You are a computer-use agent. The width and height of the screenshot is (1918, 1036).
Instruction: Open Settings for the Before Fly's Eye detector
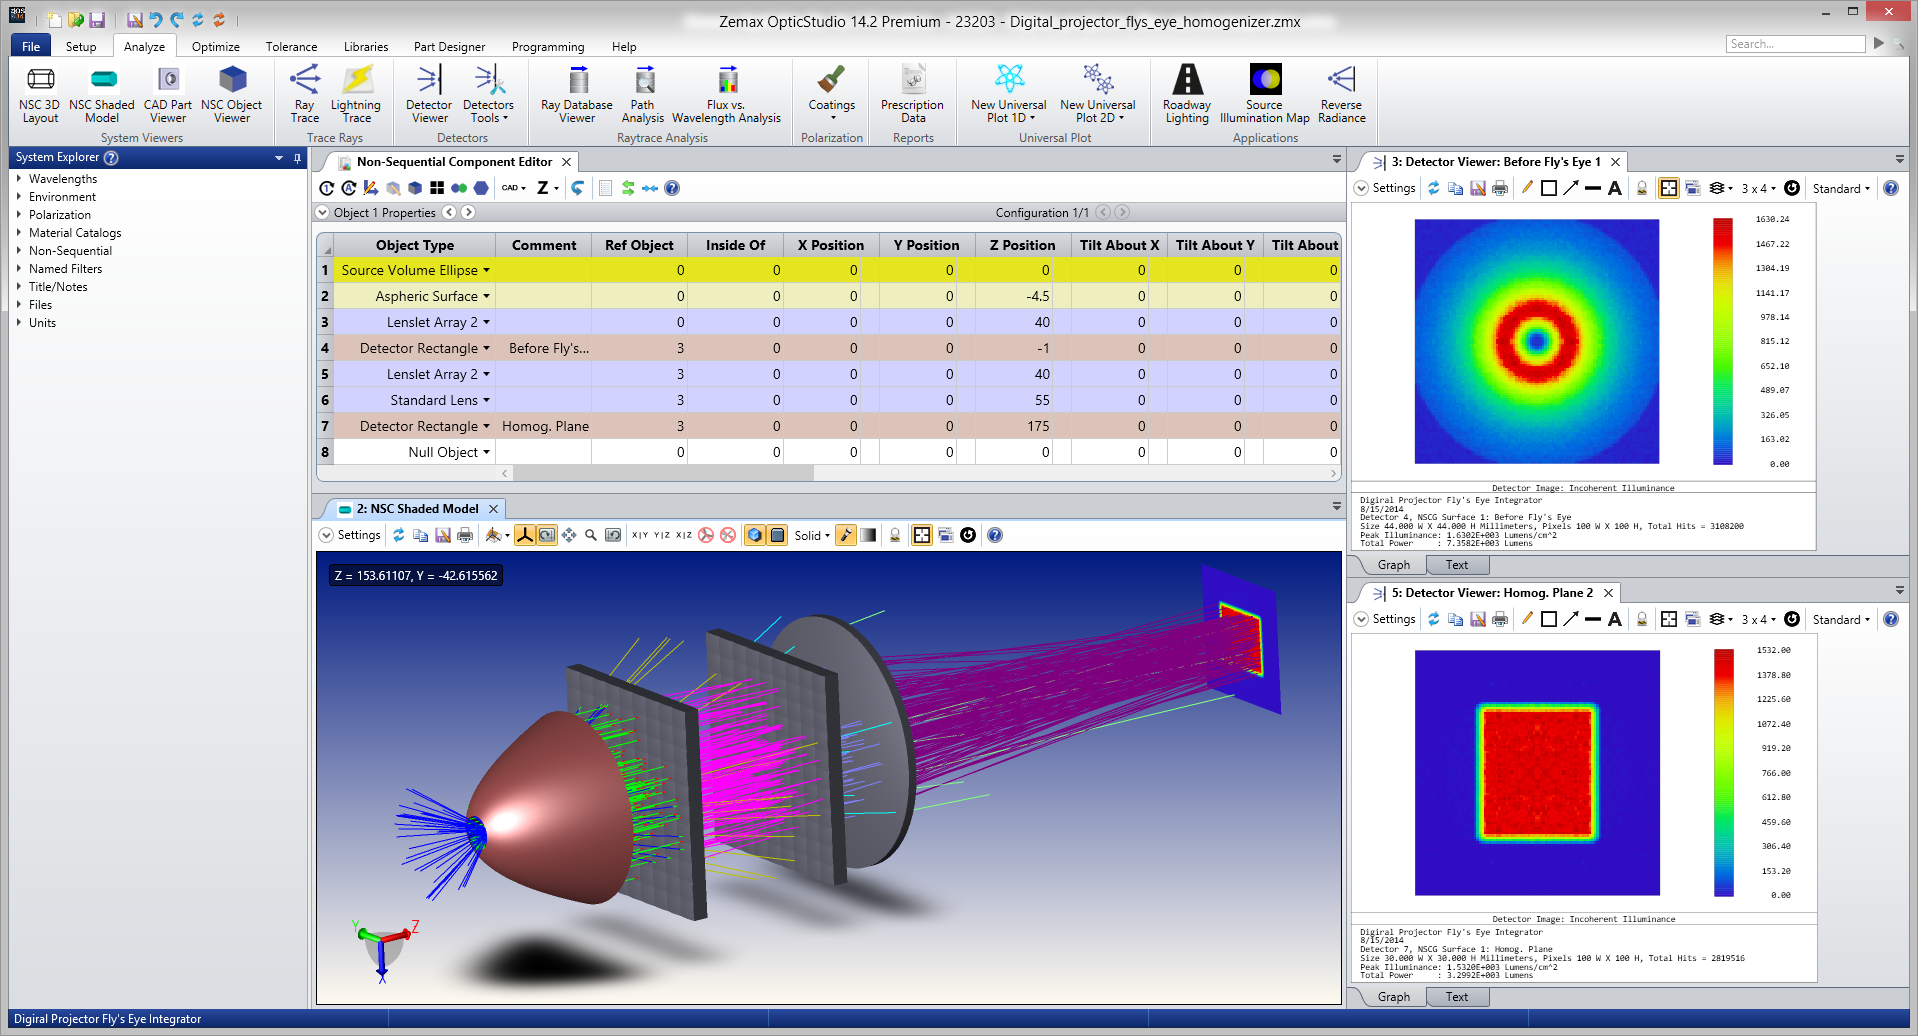1385,188
